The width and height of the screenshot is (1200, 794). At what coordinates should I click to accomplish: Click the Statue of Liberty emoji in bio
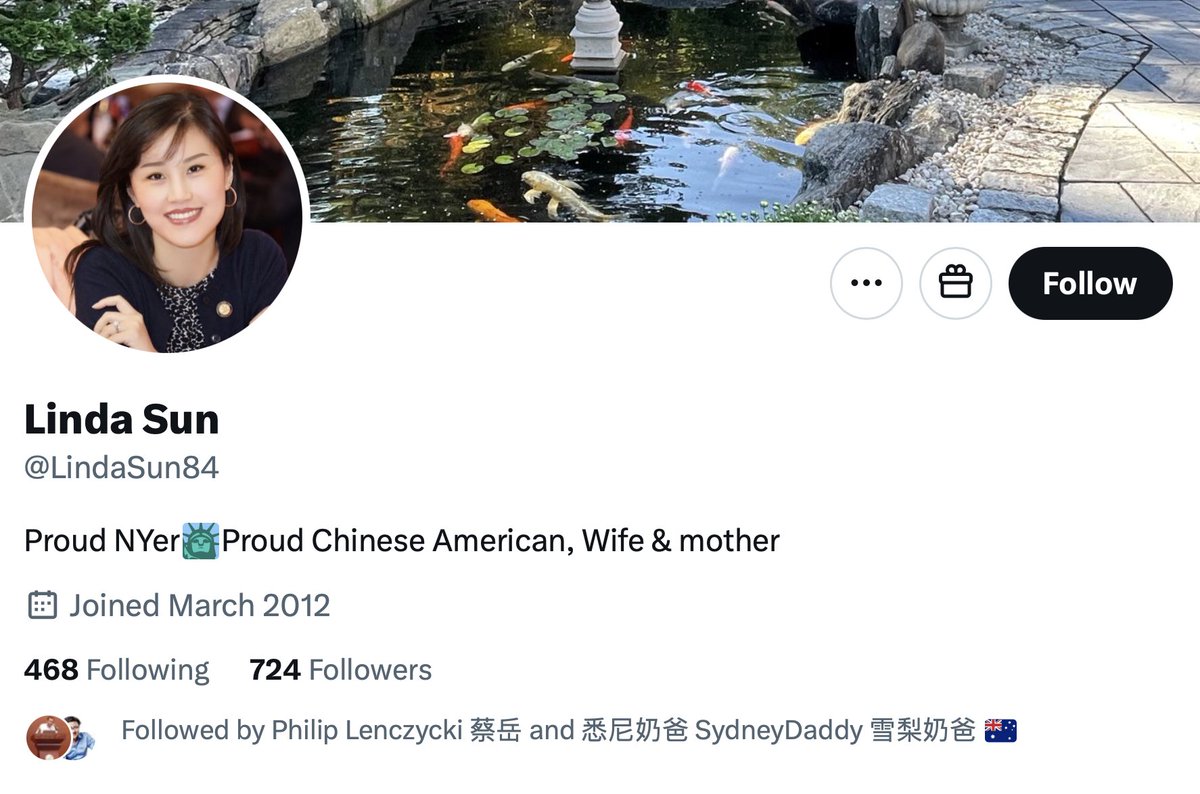tap(200, 541)
